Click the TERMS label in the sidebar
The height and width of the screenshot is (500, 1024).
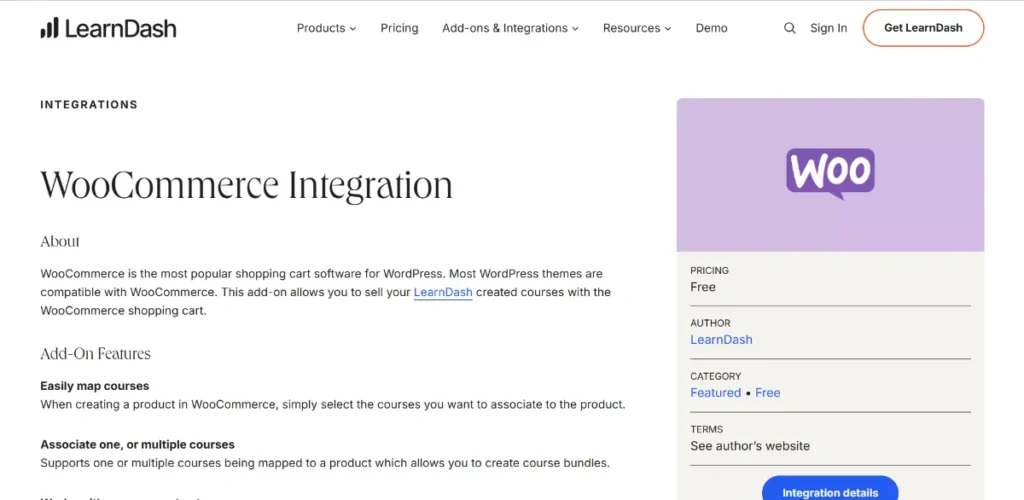coord(707,430)
